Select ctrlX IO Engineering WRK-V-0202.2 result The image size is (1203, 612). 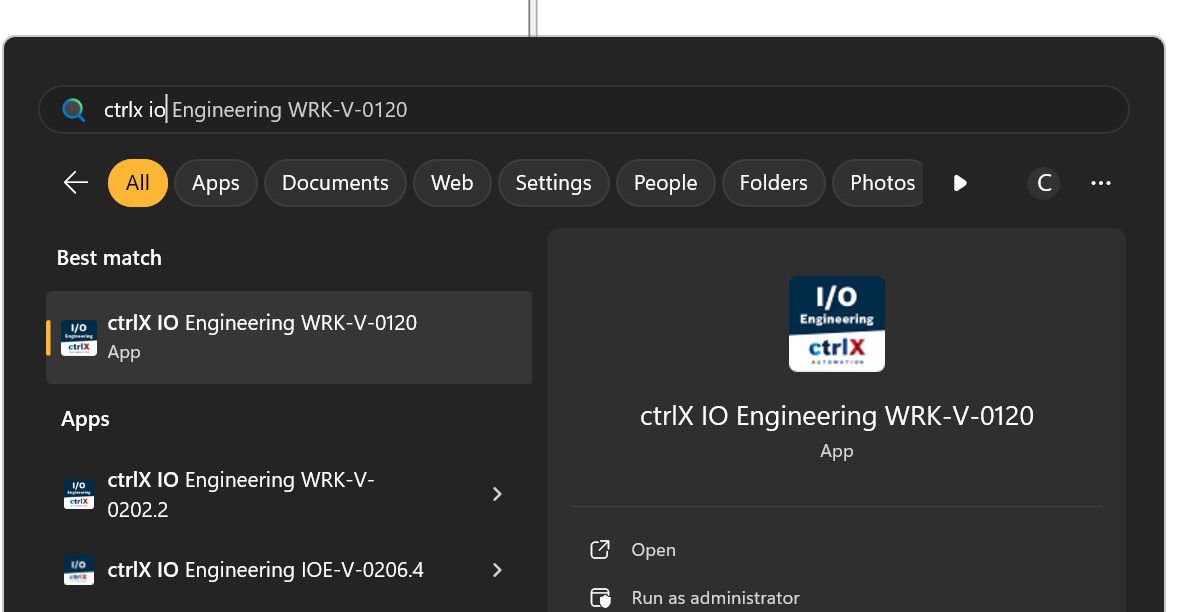coord(289,494)
